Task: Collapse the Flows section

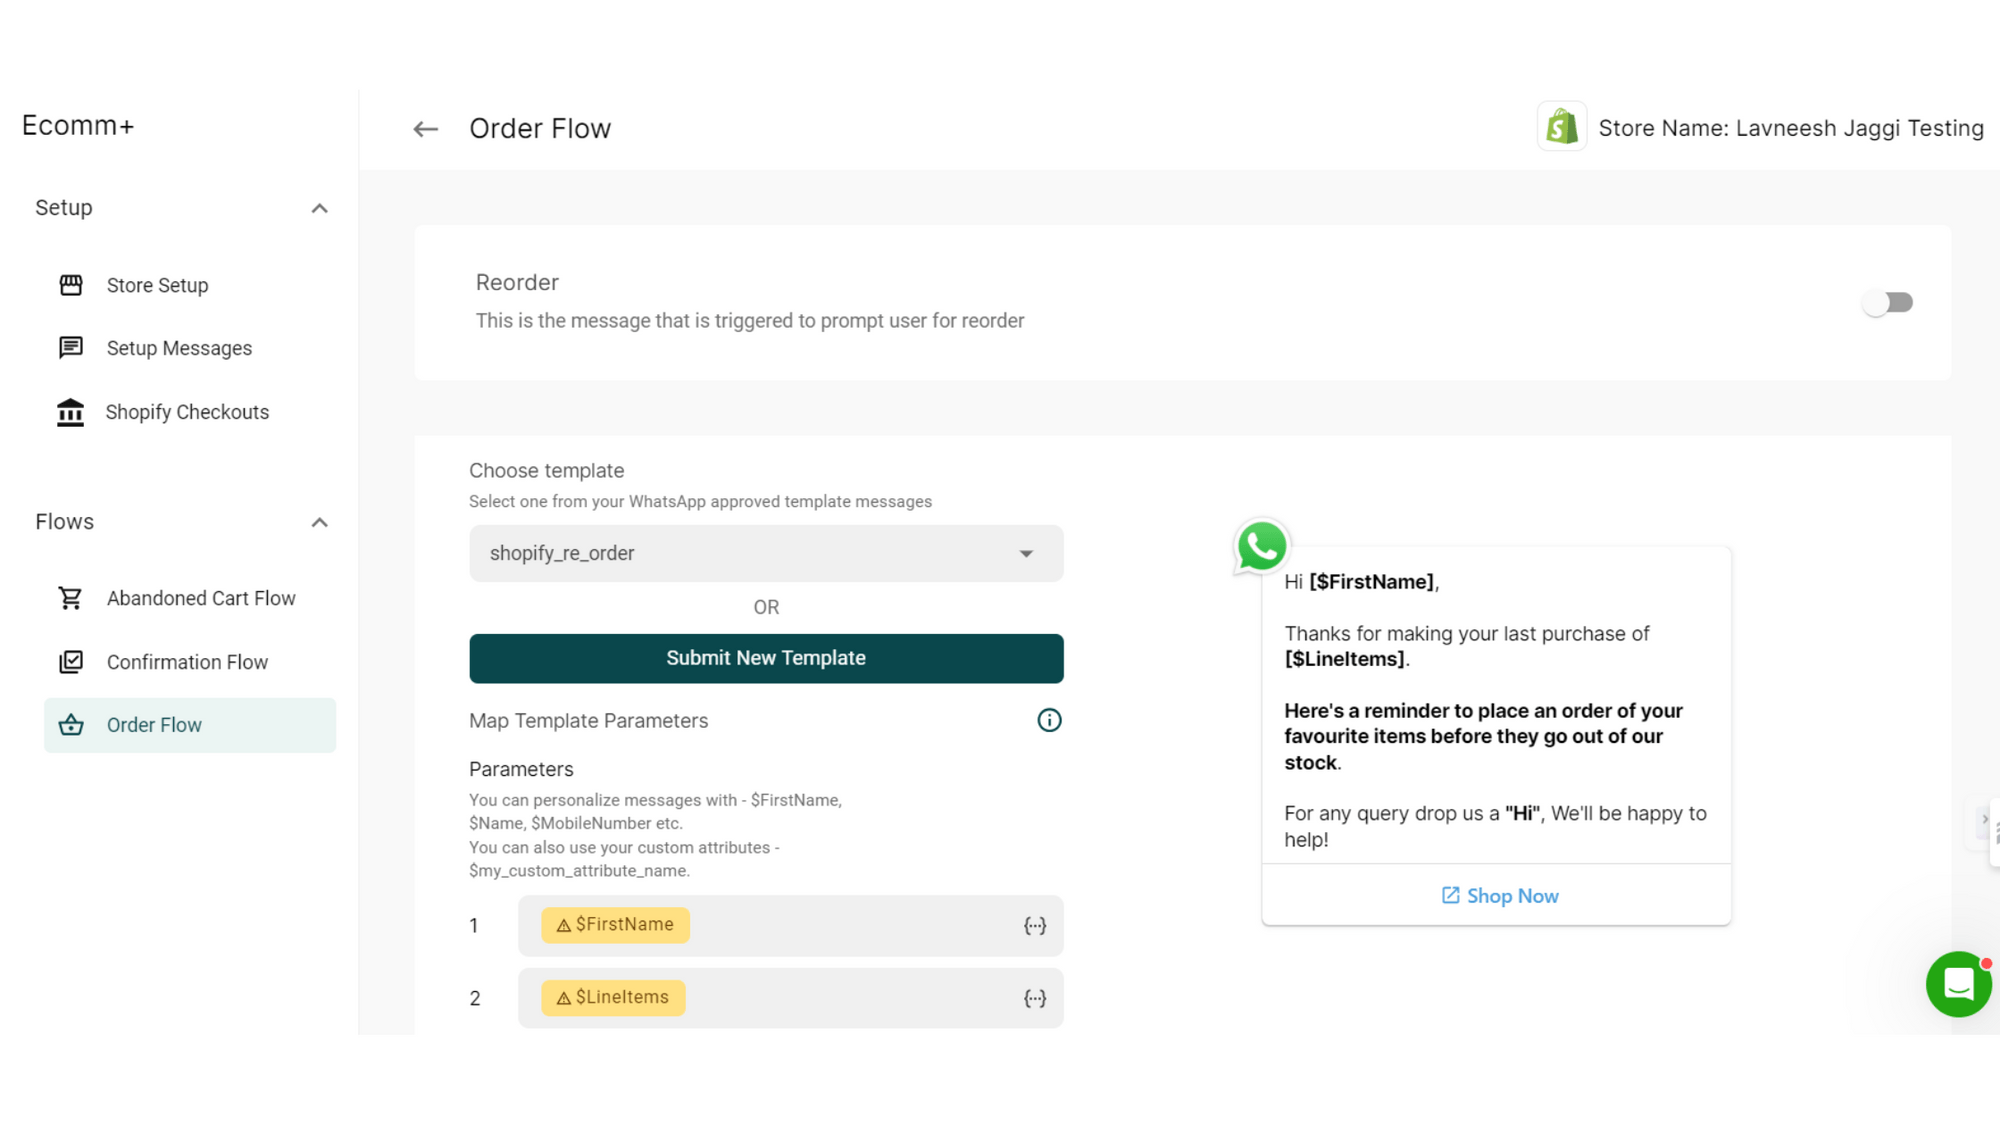Action: click(x=319, y=521)
